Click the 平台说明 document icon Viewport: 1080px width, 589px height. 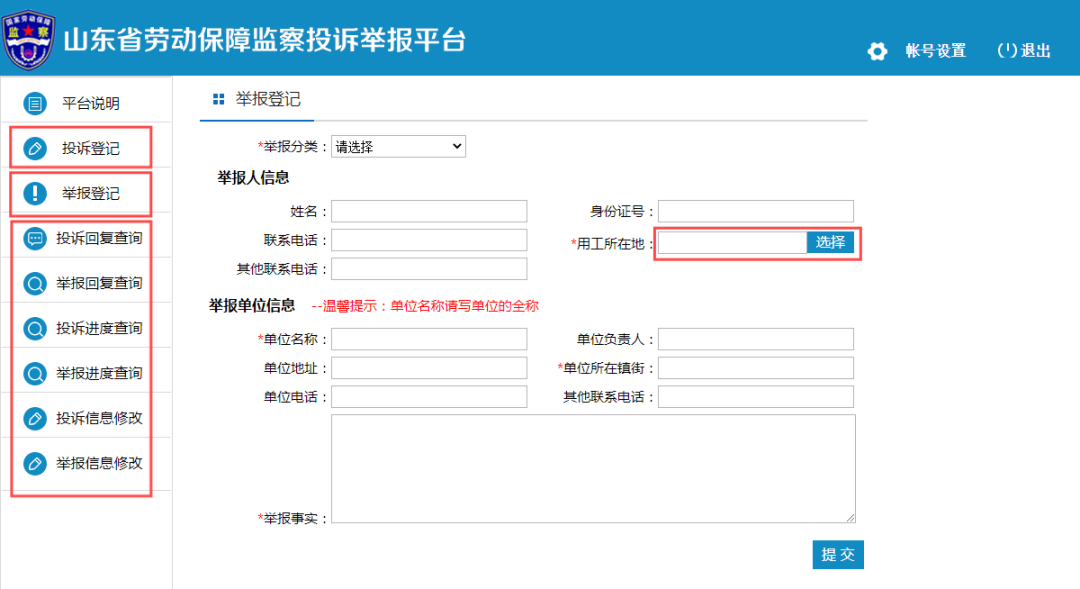[36, 103]
